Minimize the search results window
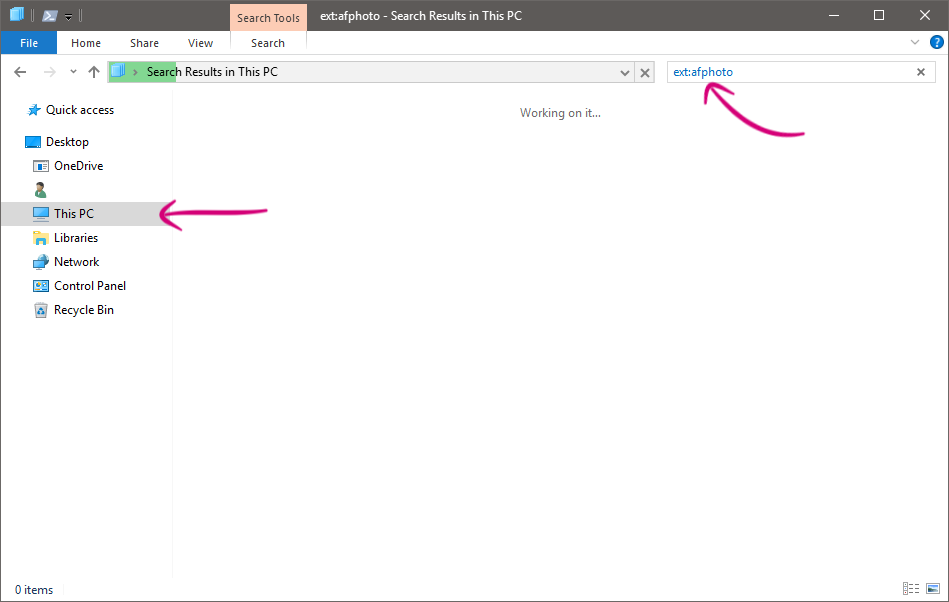 (834, 16)
